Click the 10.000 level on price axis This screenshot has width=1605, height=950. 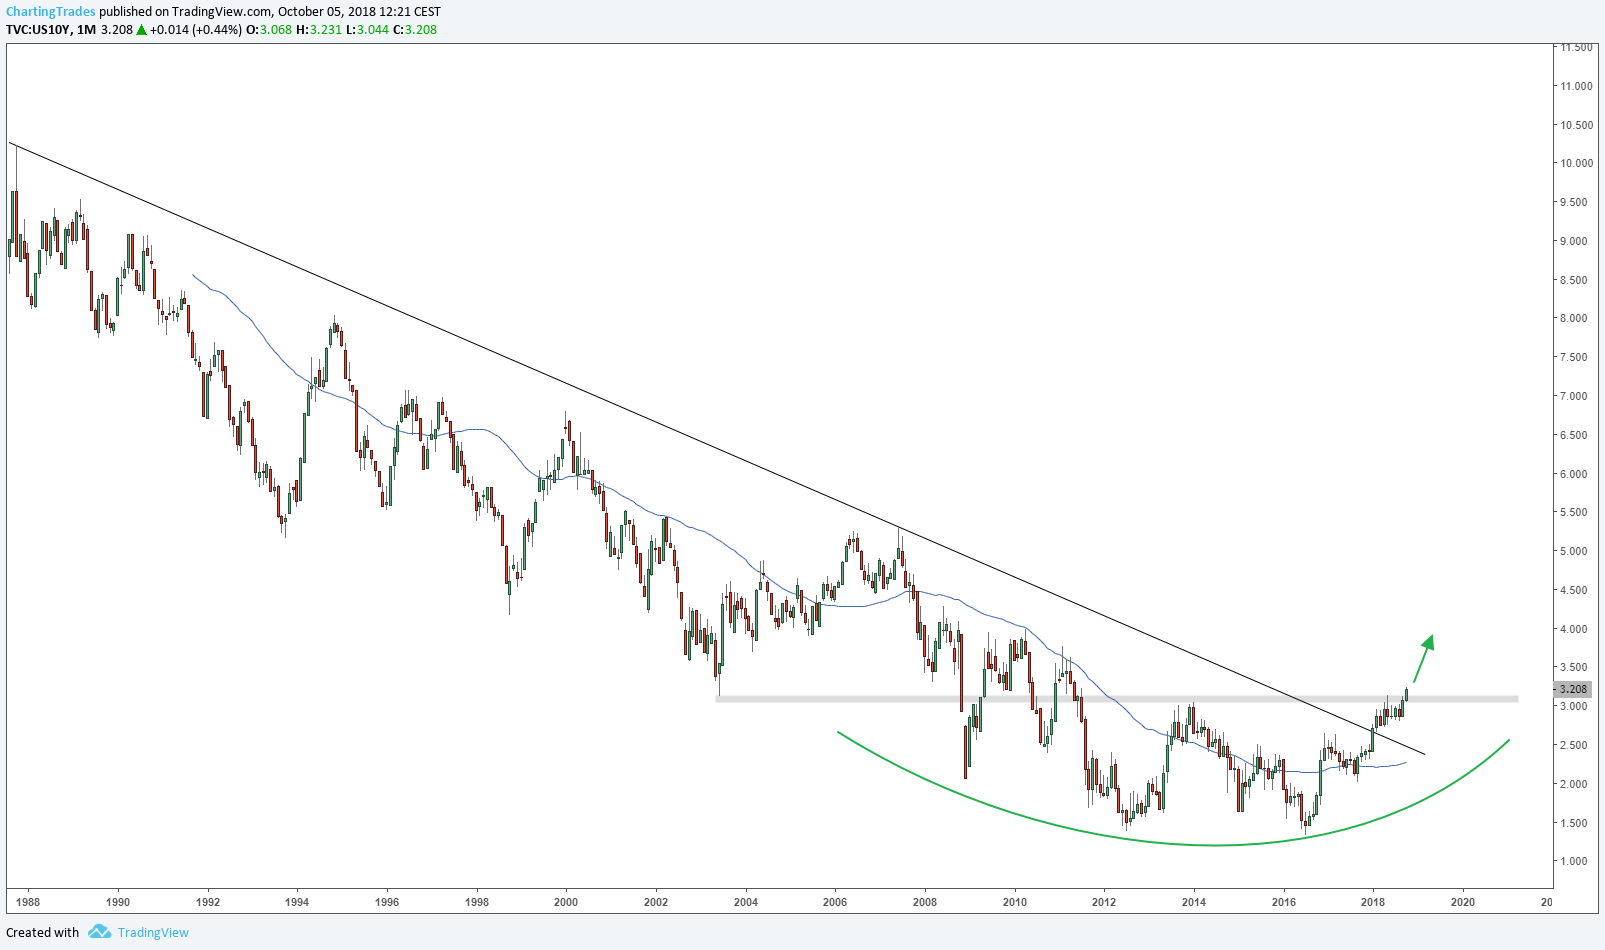tap(1576, 164)
